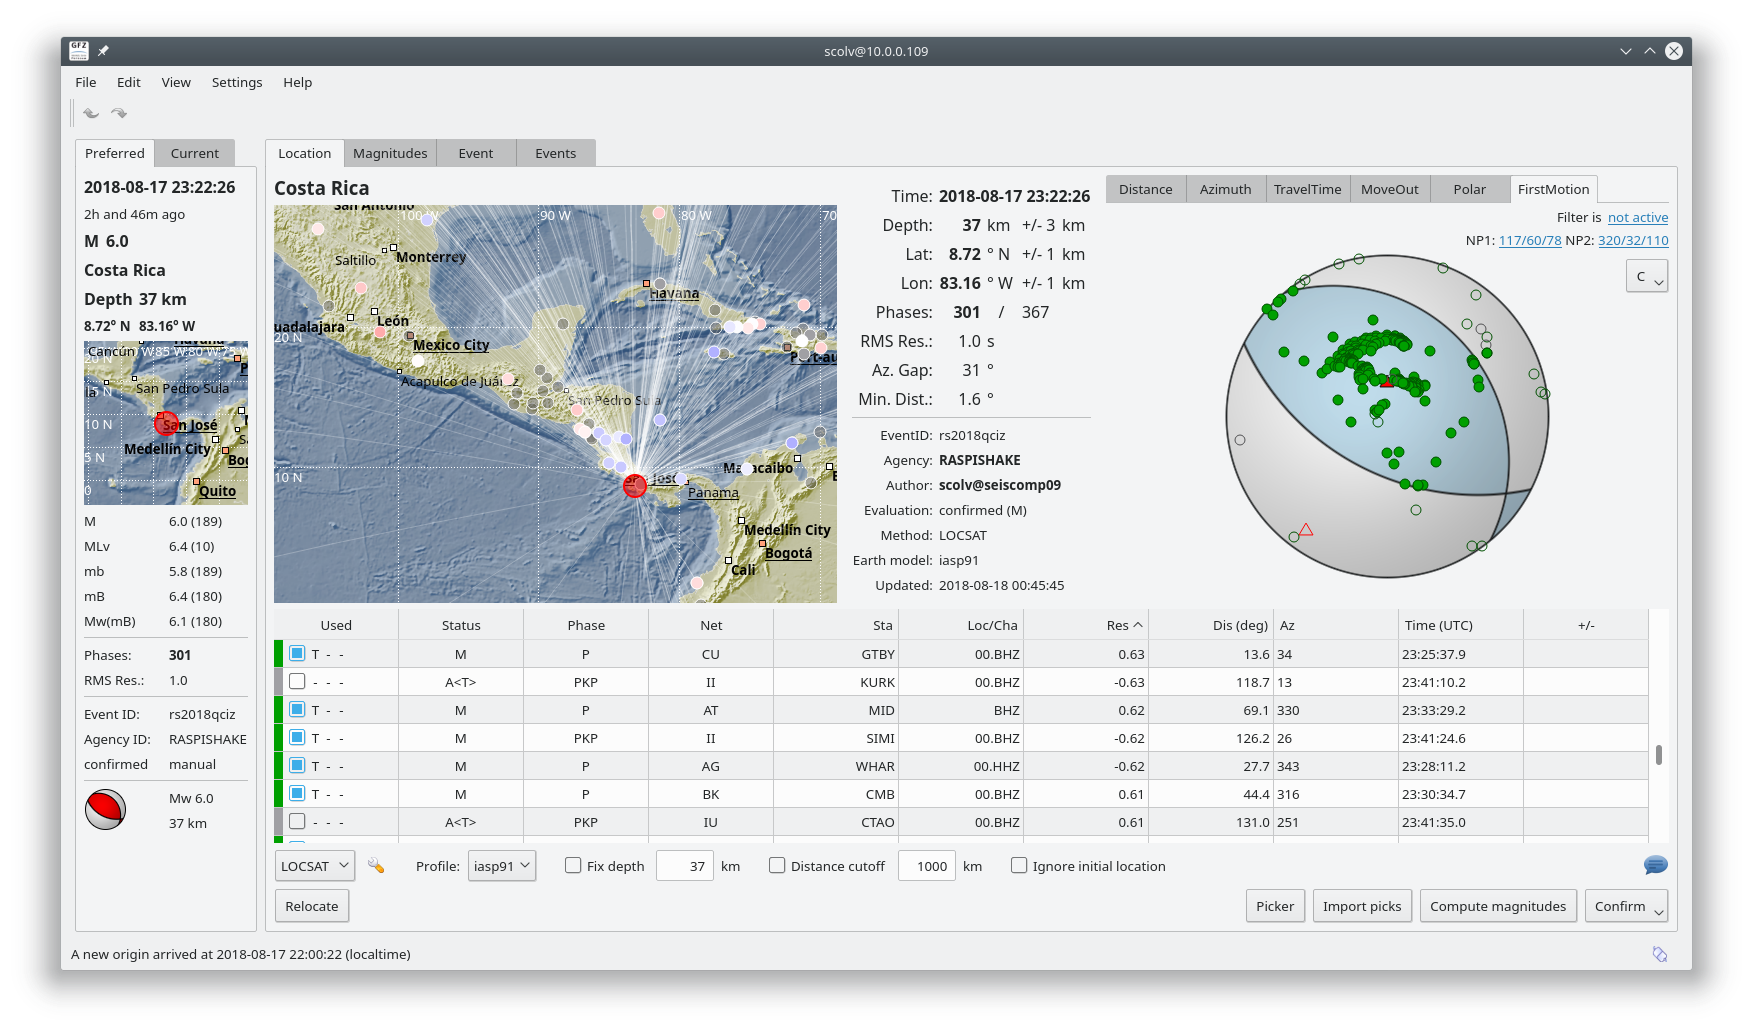Screen dimensions: 1753x1031
Task: Click the NP2 320/32/110 link
Action: (x=1633, y=240)
